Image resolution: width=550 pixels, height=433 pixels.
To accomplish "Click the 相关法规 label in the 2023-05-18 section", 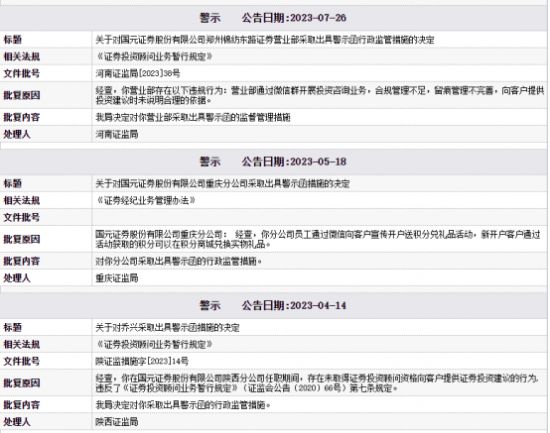I will point(21,200).
